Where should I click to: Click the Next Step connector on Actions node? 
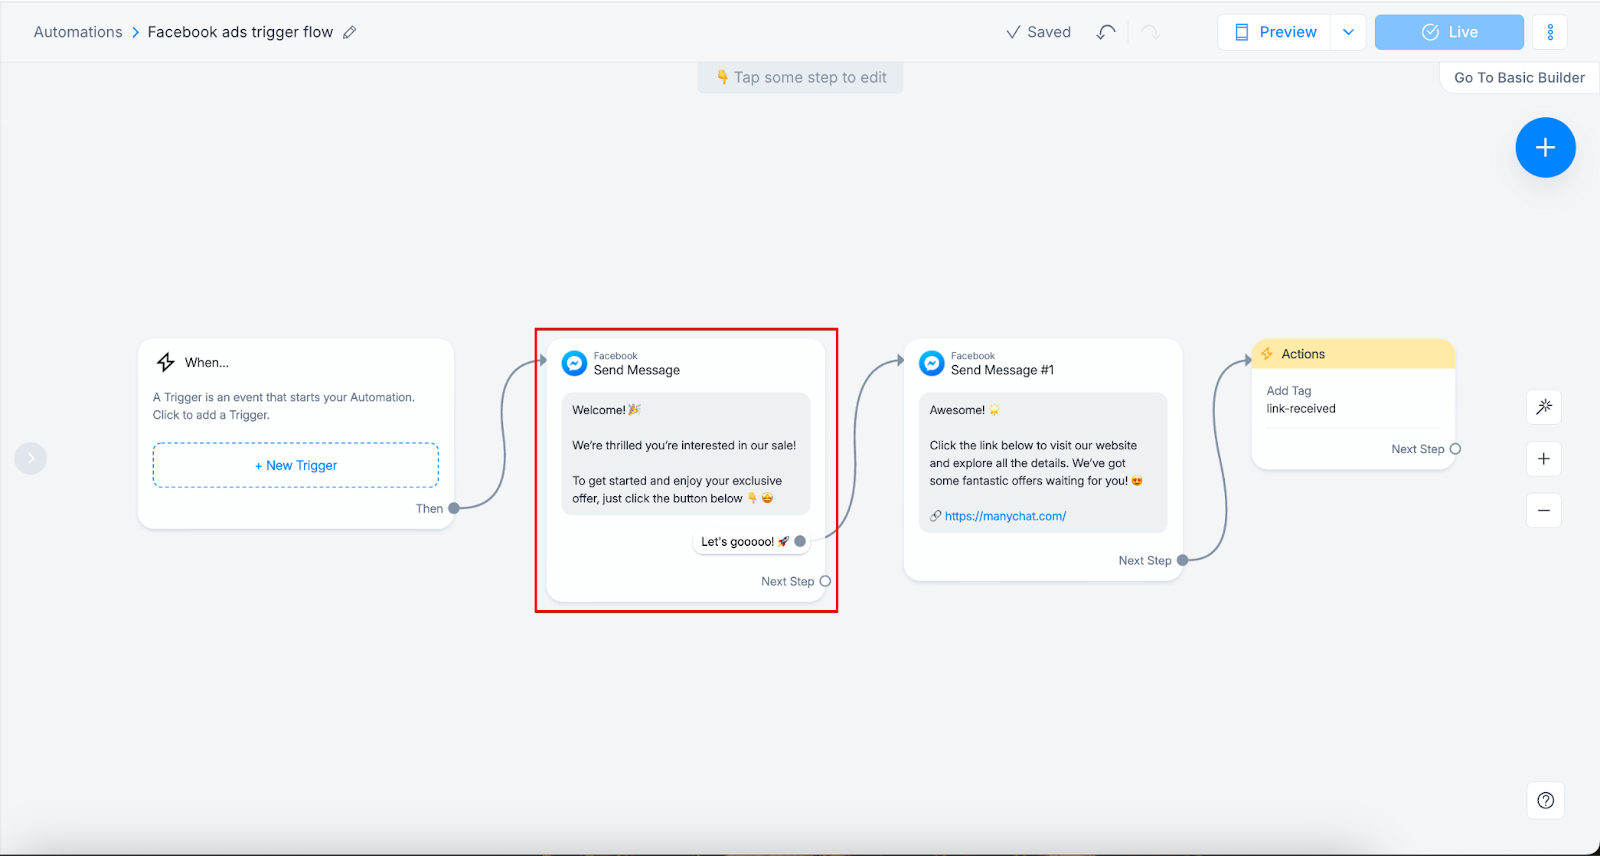click(1455, 449)
